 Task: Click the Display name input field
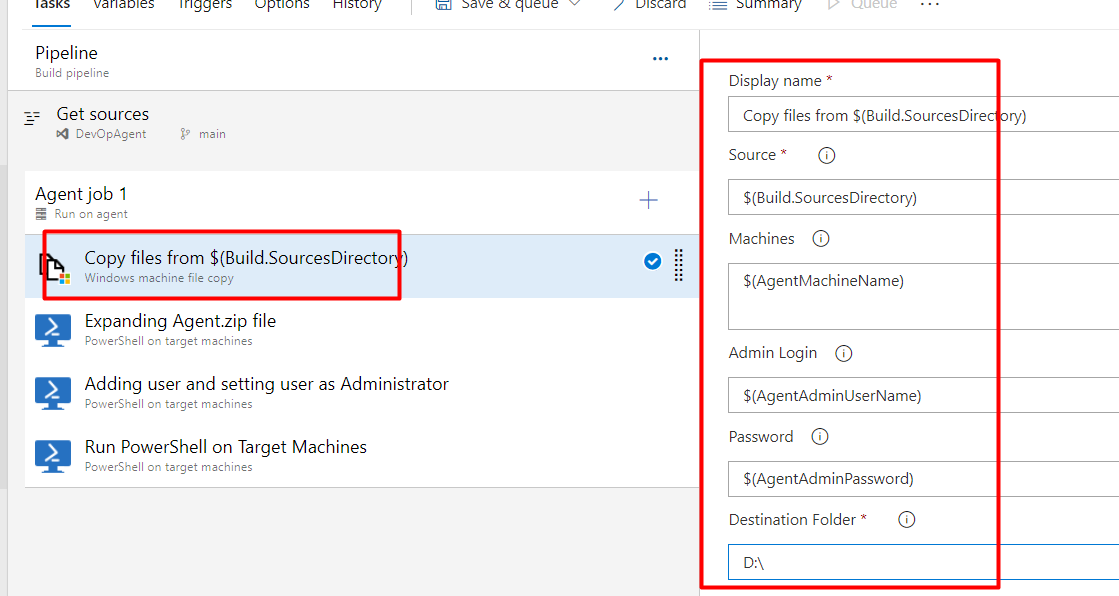(x=923, y=115)
